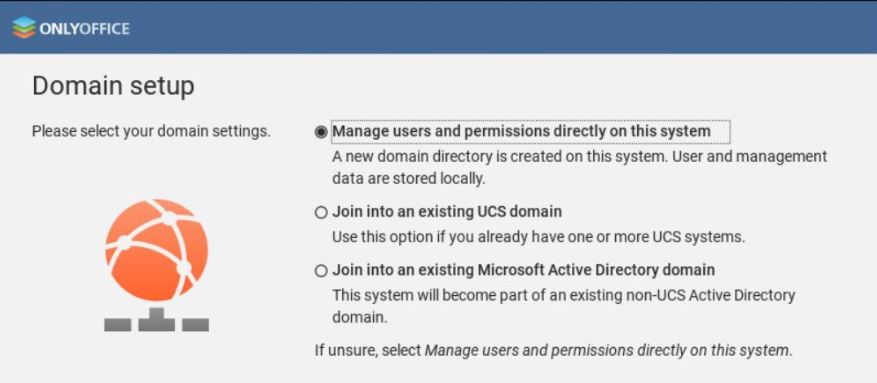Choose the Microsoft Active Directory domain radio button
Image resolution: width=877 pixels, height=383 pixels.
tap(321, 271)
